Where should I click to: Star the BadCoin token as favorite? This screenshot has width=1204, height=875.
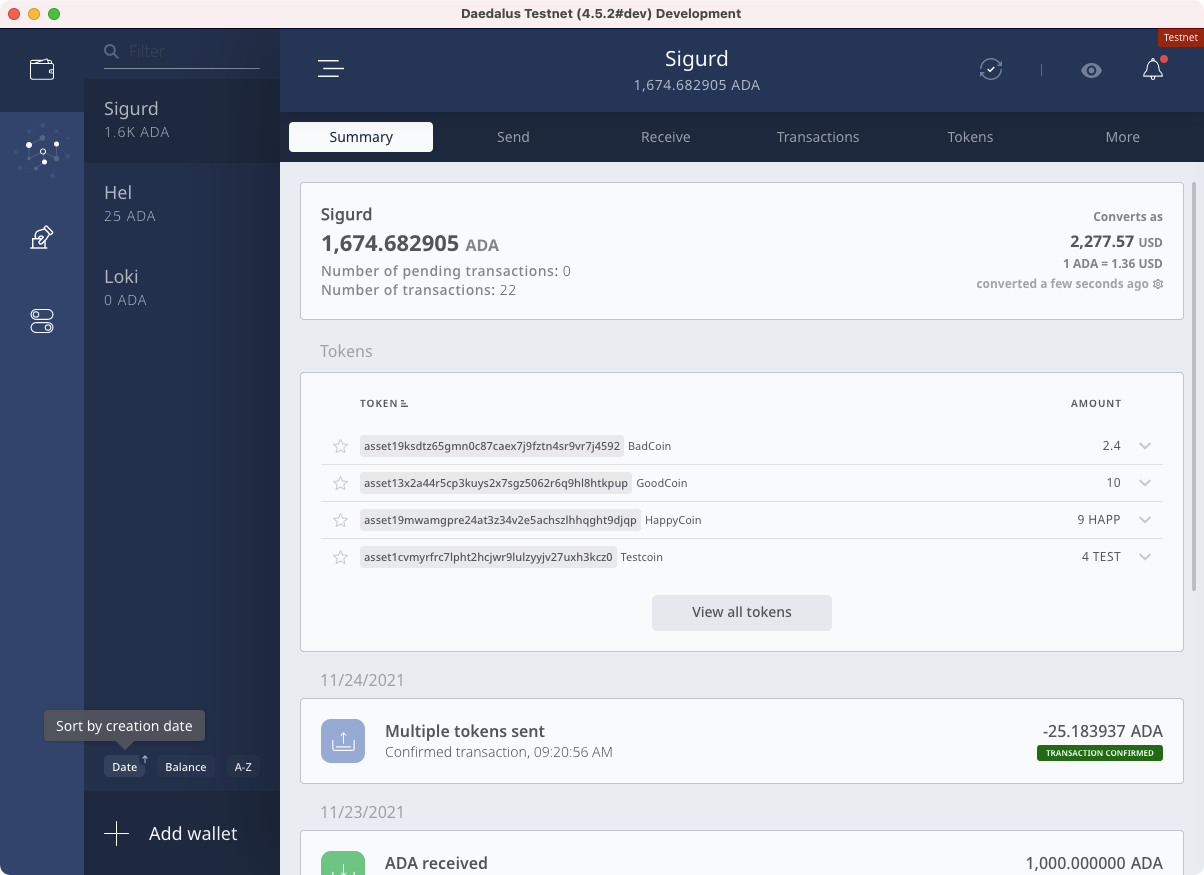click(x=340, y=446)
